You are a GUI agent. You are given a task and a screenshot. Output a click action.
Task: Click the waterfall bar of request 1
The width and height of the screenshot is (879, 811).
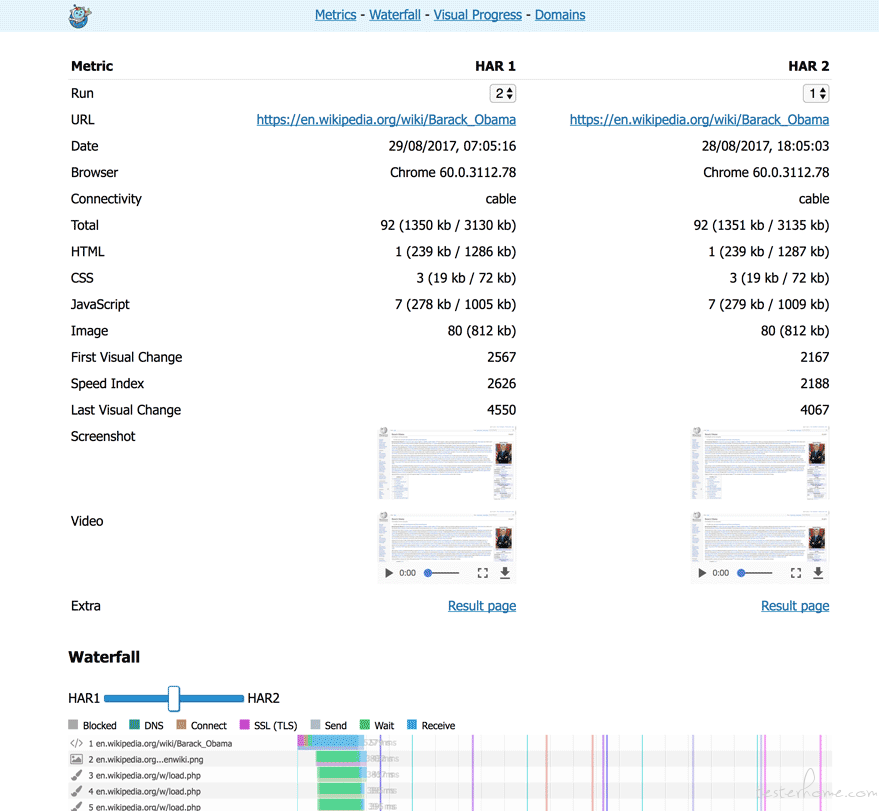331,742
